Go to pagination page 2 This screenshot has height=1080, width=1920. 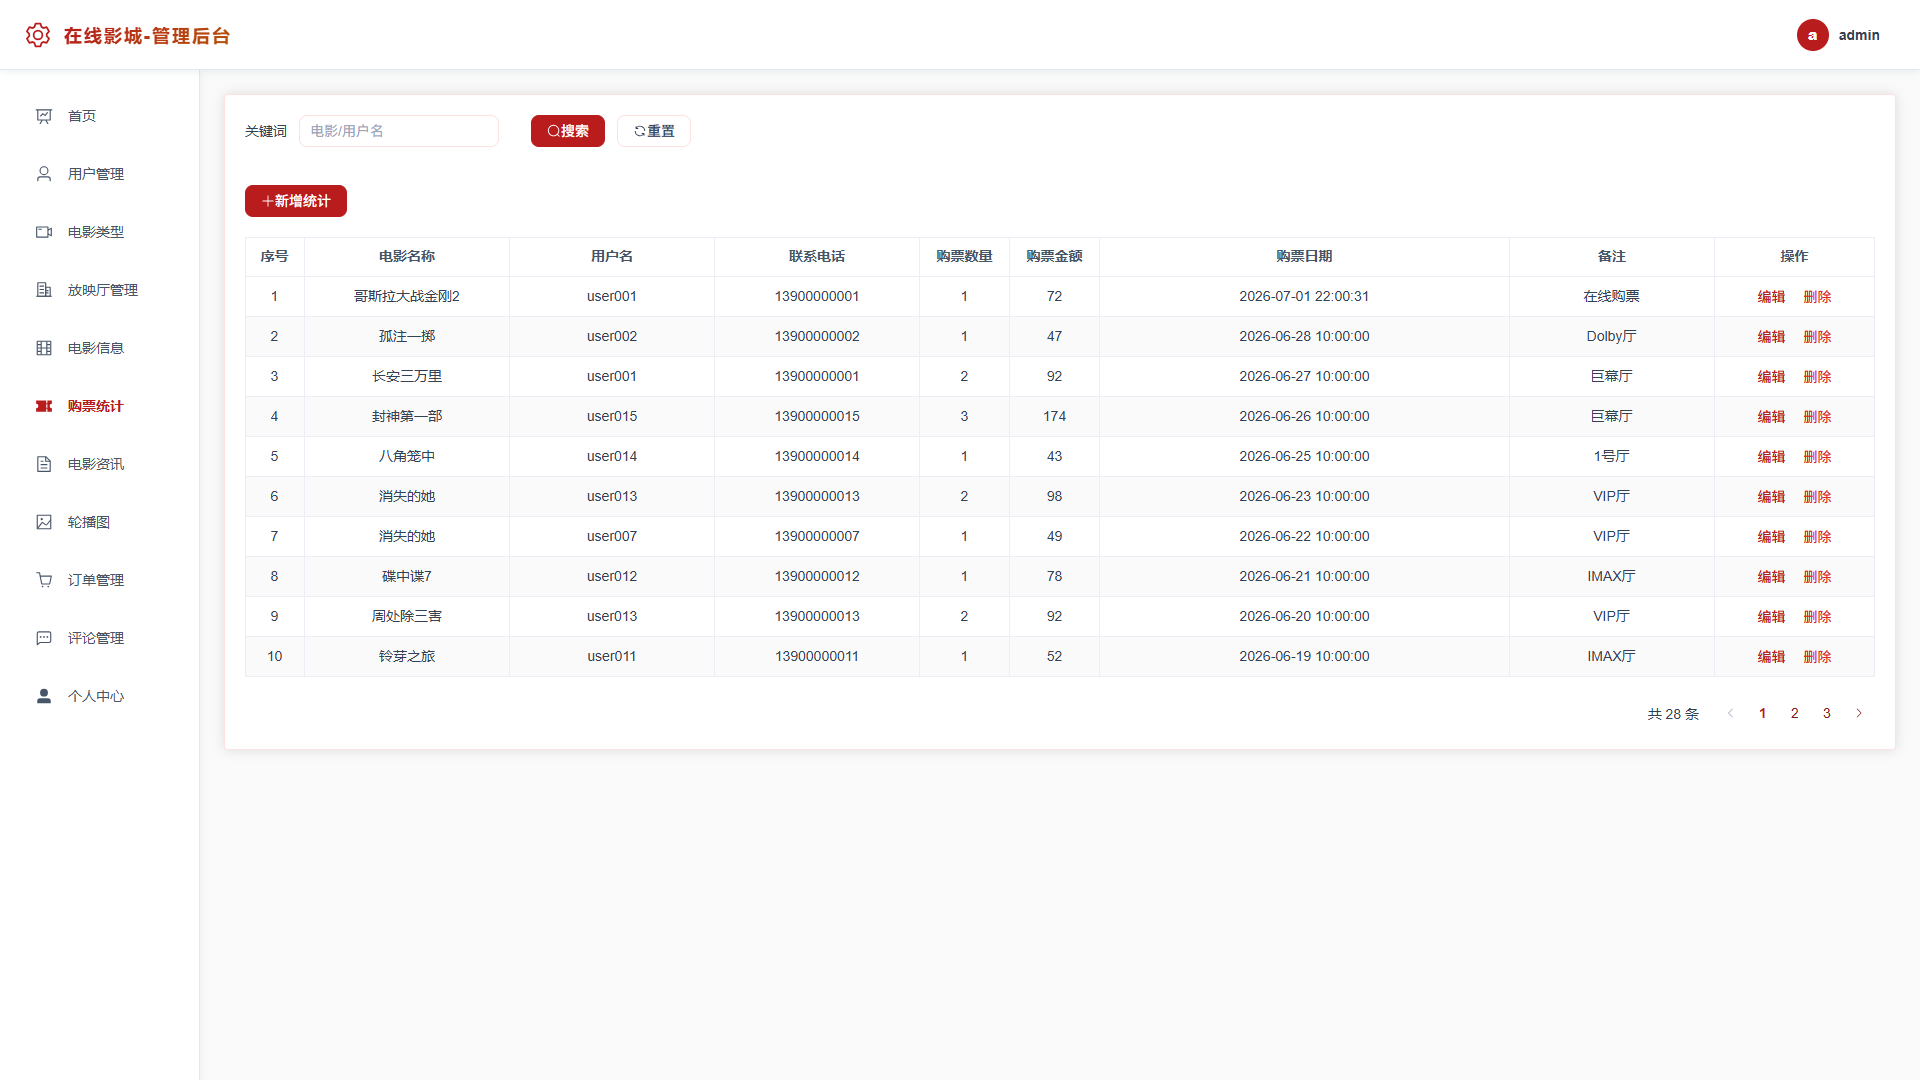(x=1794, y=713)
